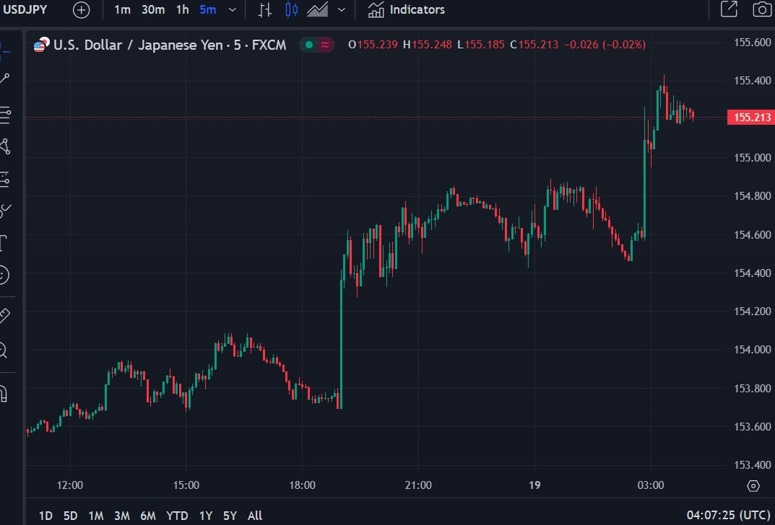Click the open value O155.239
The width and height of the screenshot is (775, 525).
pos(373,45)
